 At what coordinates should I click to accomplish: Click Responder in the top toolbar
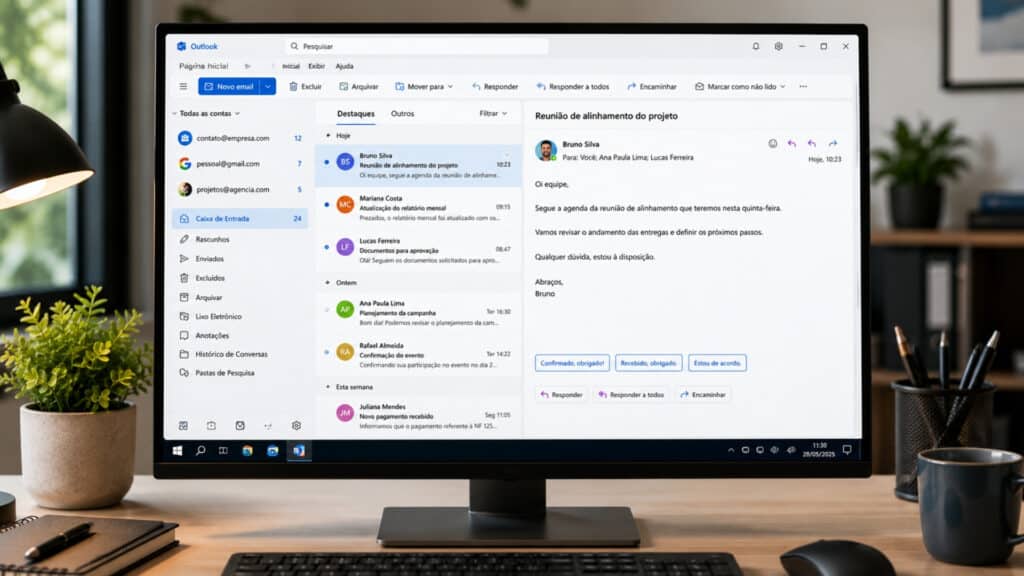pos(495,86)
